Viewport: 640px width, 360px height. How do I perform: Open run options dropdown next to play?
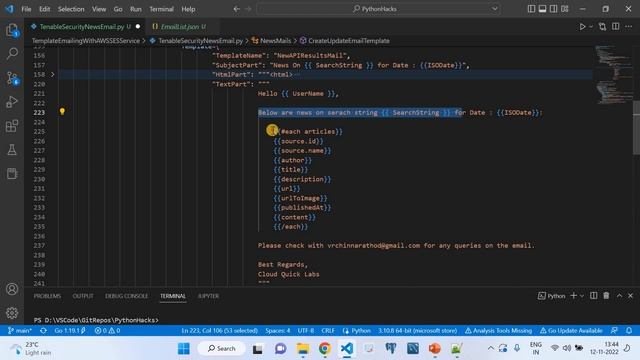point(591,27)
